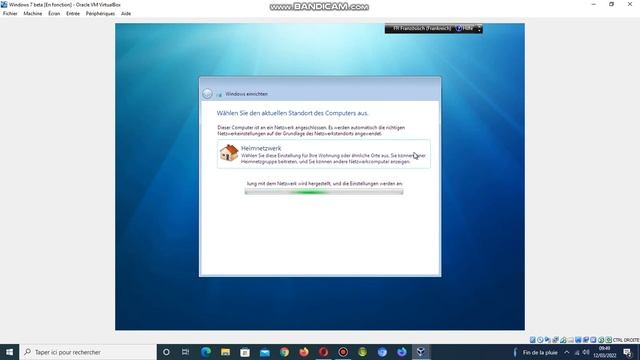Viewport: 640px width, 360px height.
Task: Open the Aide menu
Action: pos(126,13)
